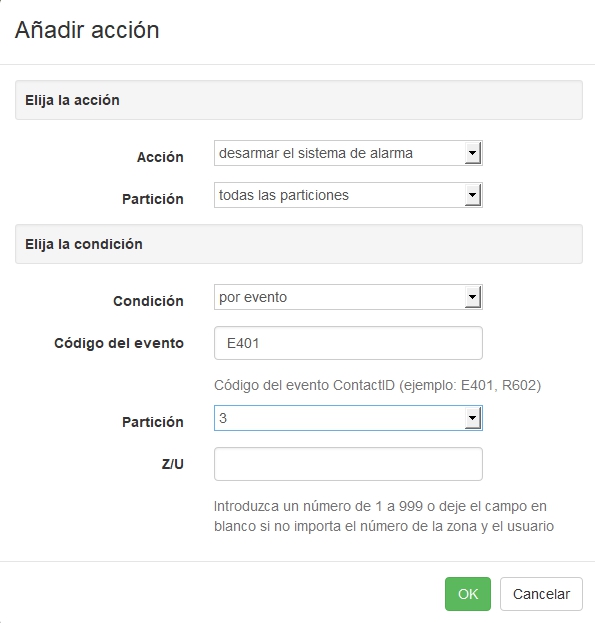
Task: Click the 'Añadir acción' dialog title
Action: 87,30
